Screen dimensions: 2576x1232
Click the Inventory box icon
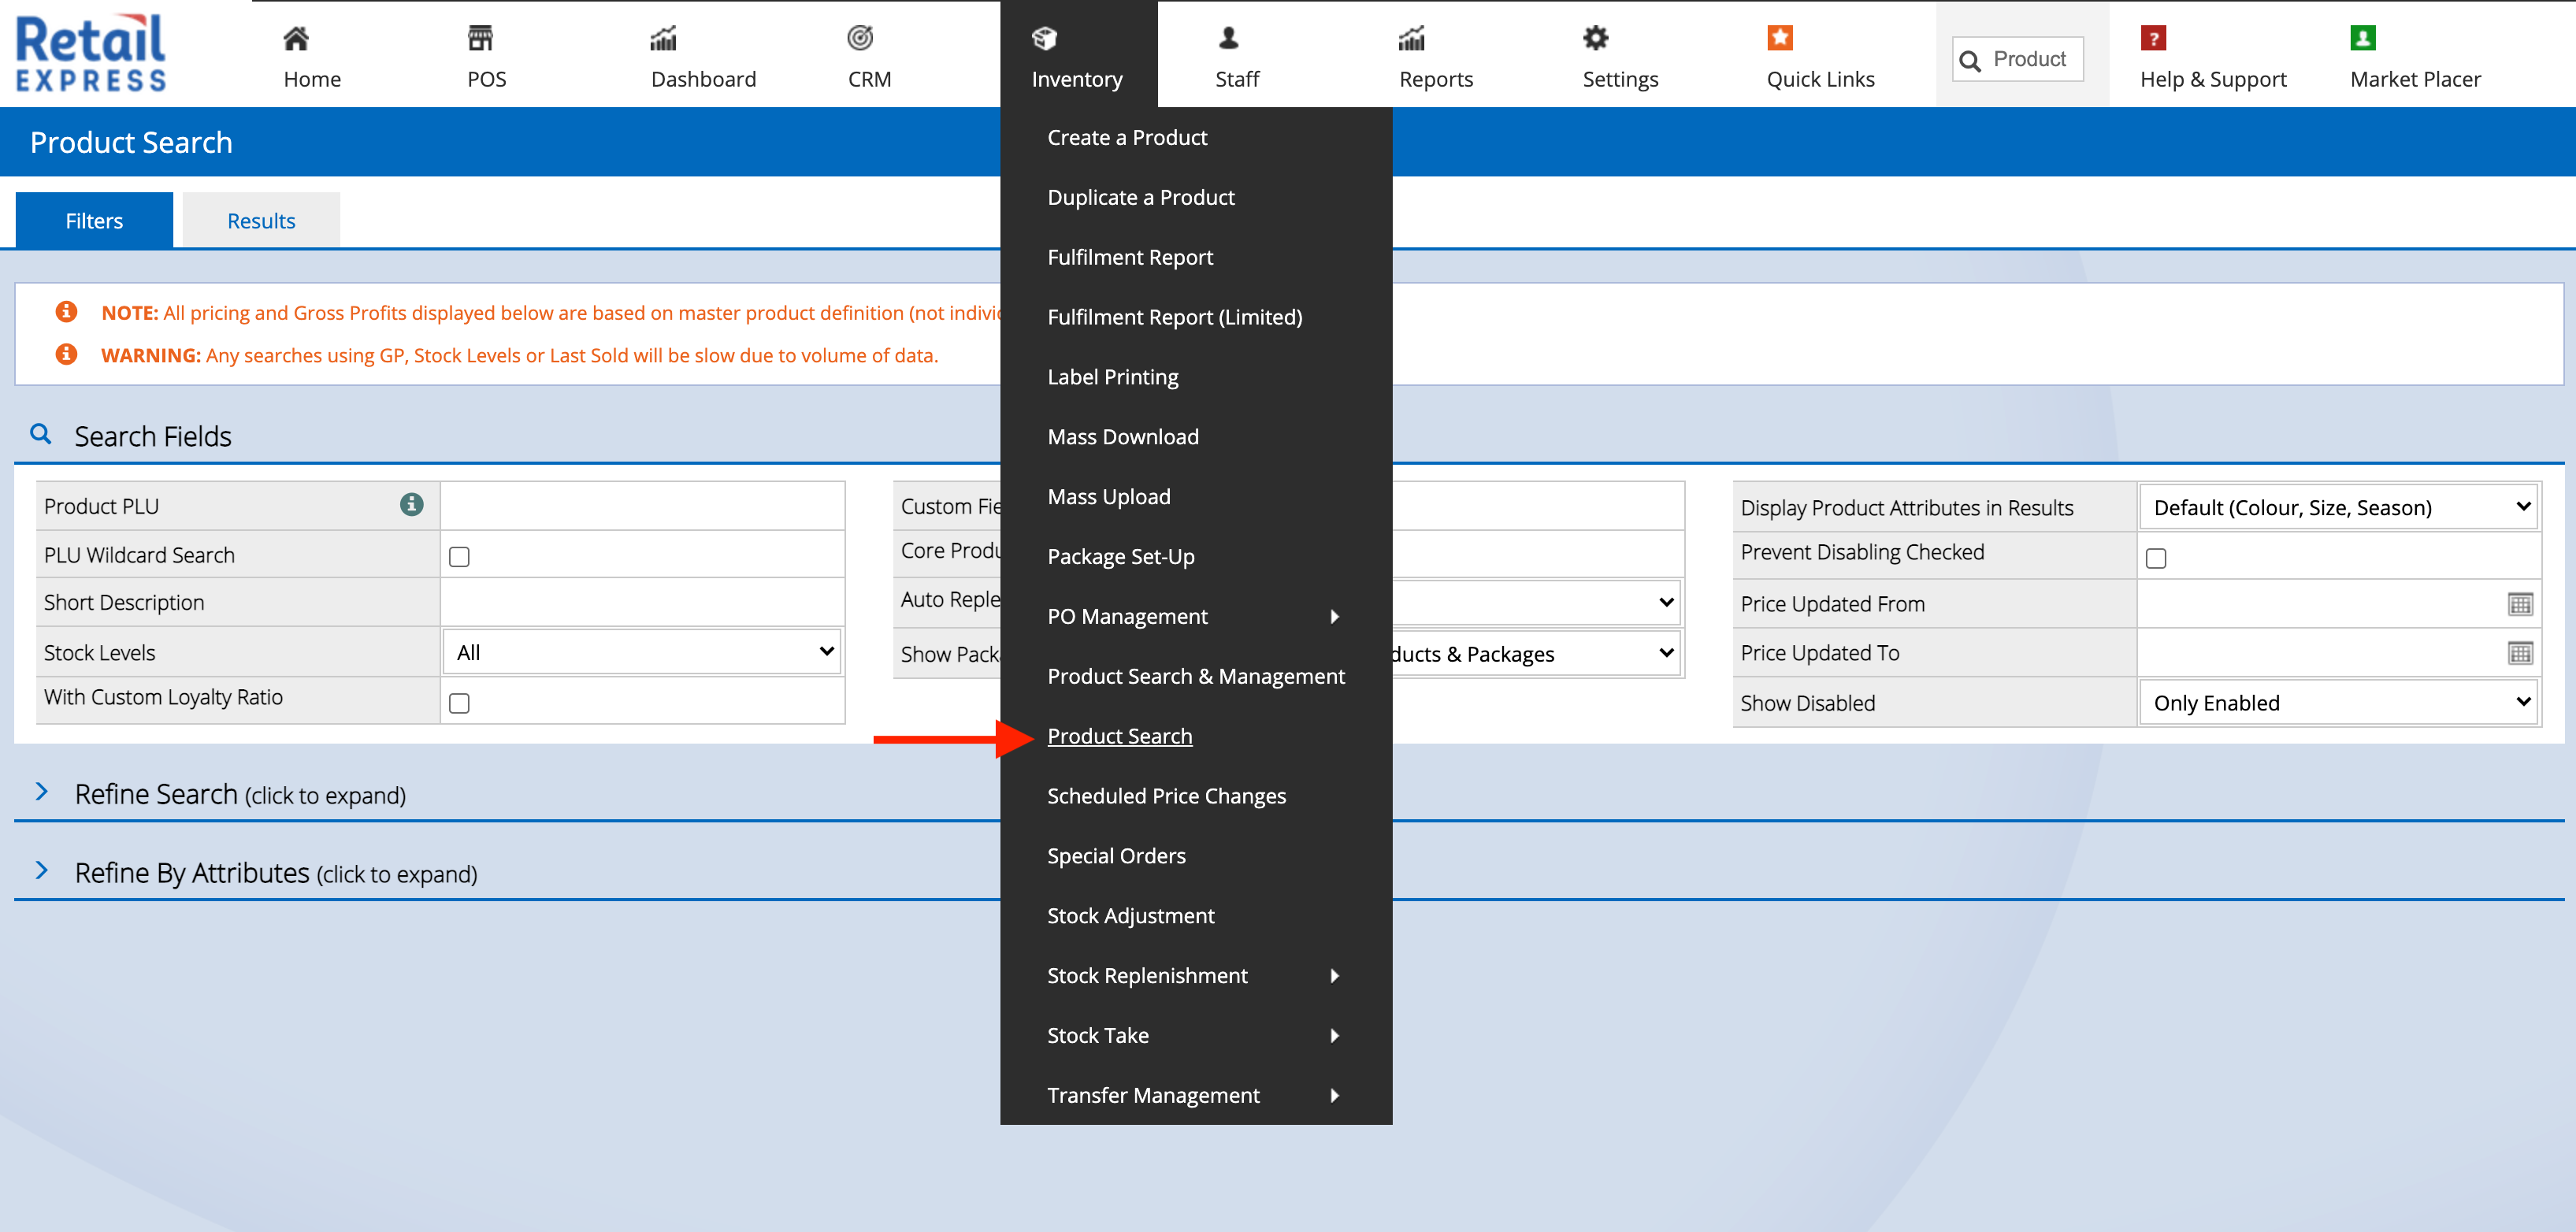(x=1044, y=38)
